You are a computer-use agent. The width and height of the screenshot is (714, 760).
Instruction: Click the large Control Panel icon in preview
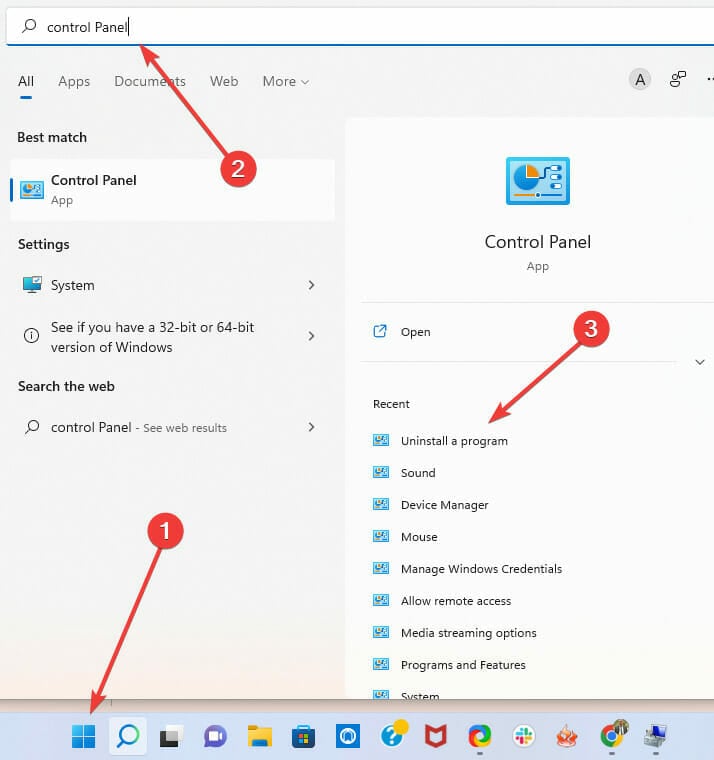coord(538,181)
